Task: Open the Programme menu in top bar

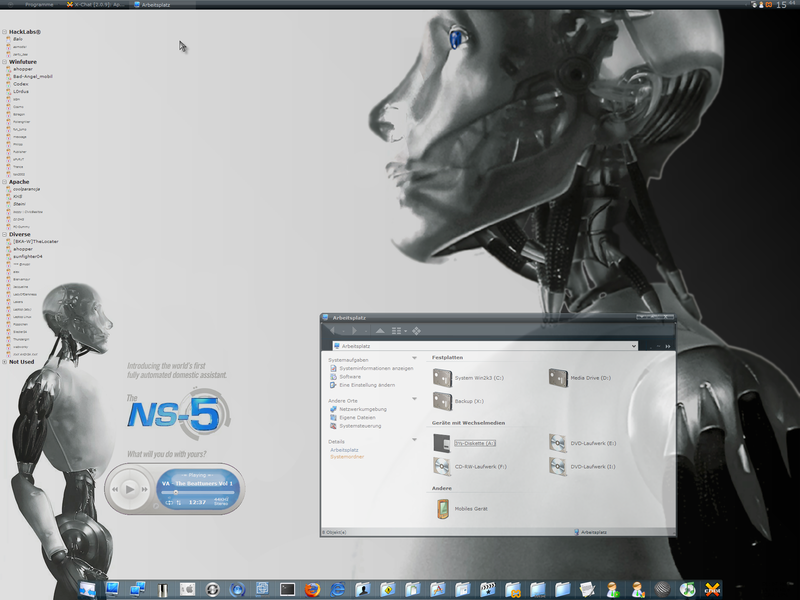Action: [x=38, y=5]
